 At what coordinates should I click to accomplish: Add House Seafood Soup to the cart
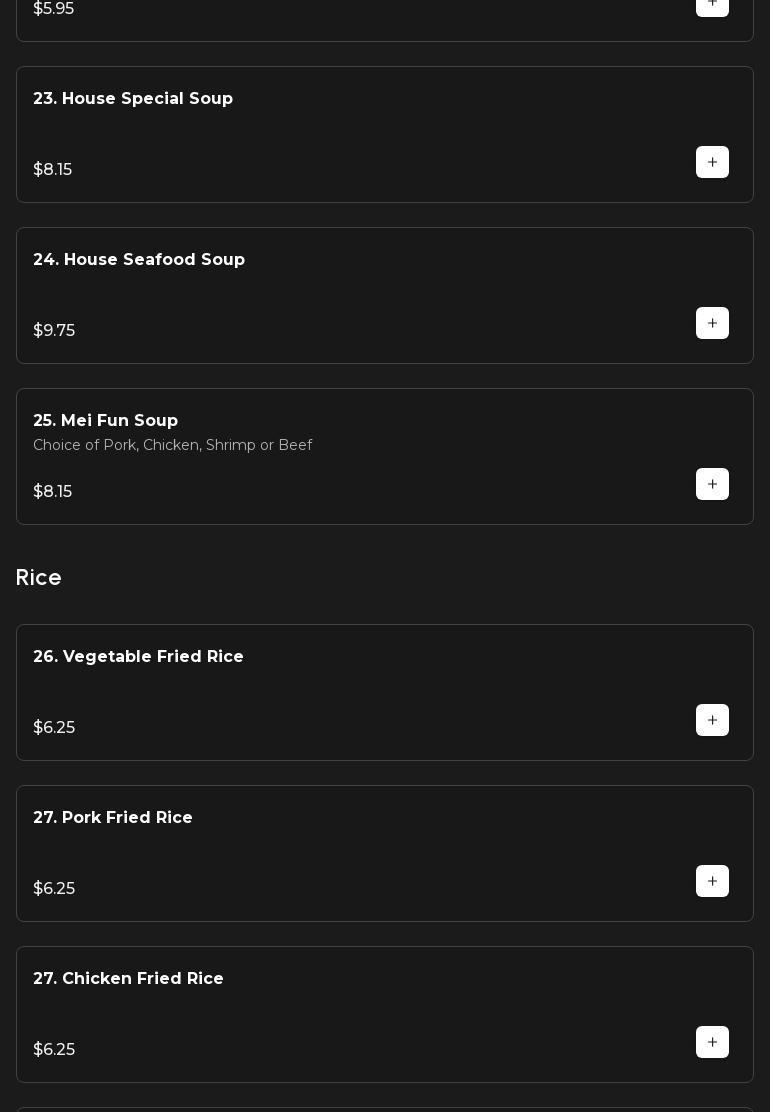(x=712, y=323)
